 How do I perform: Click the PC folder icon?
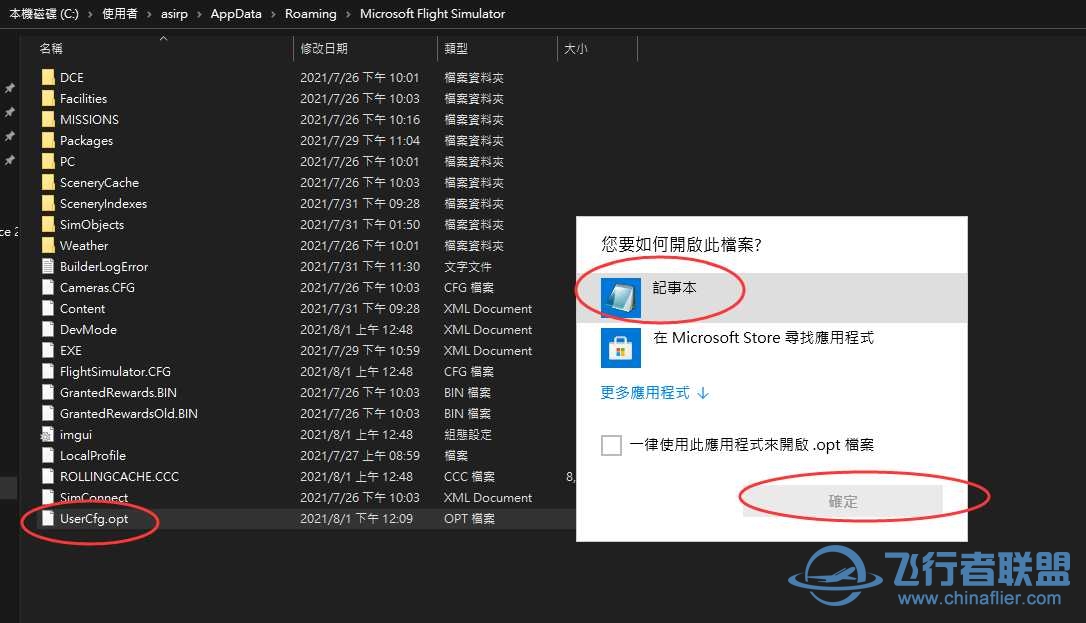click(x=48, y=161)
